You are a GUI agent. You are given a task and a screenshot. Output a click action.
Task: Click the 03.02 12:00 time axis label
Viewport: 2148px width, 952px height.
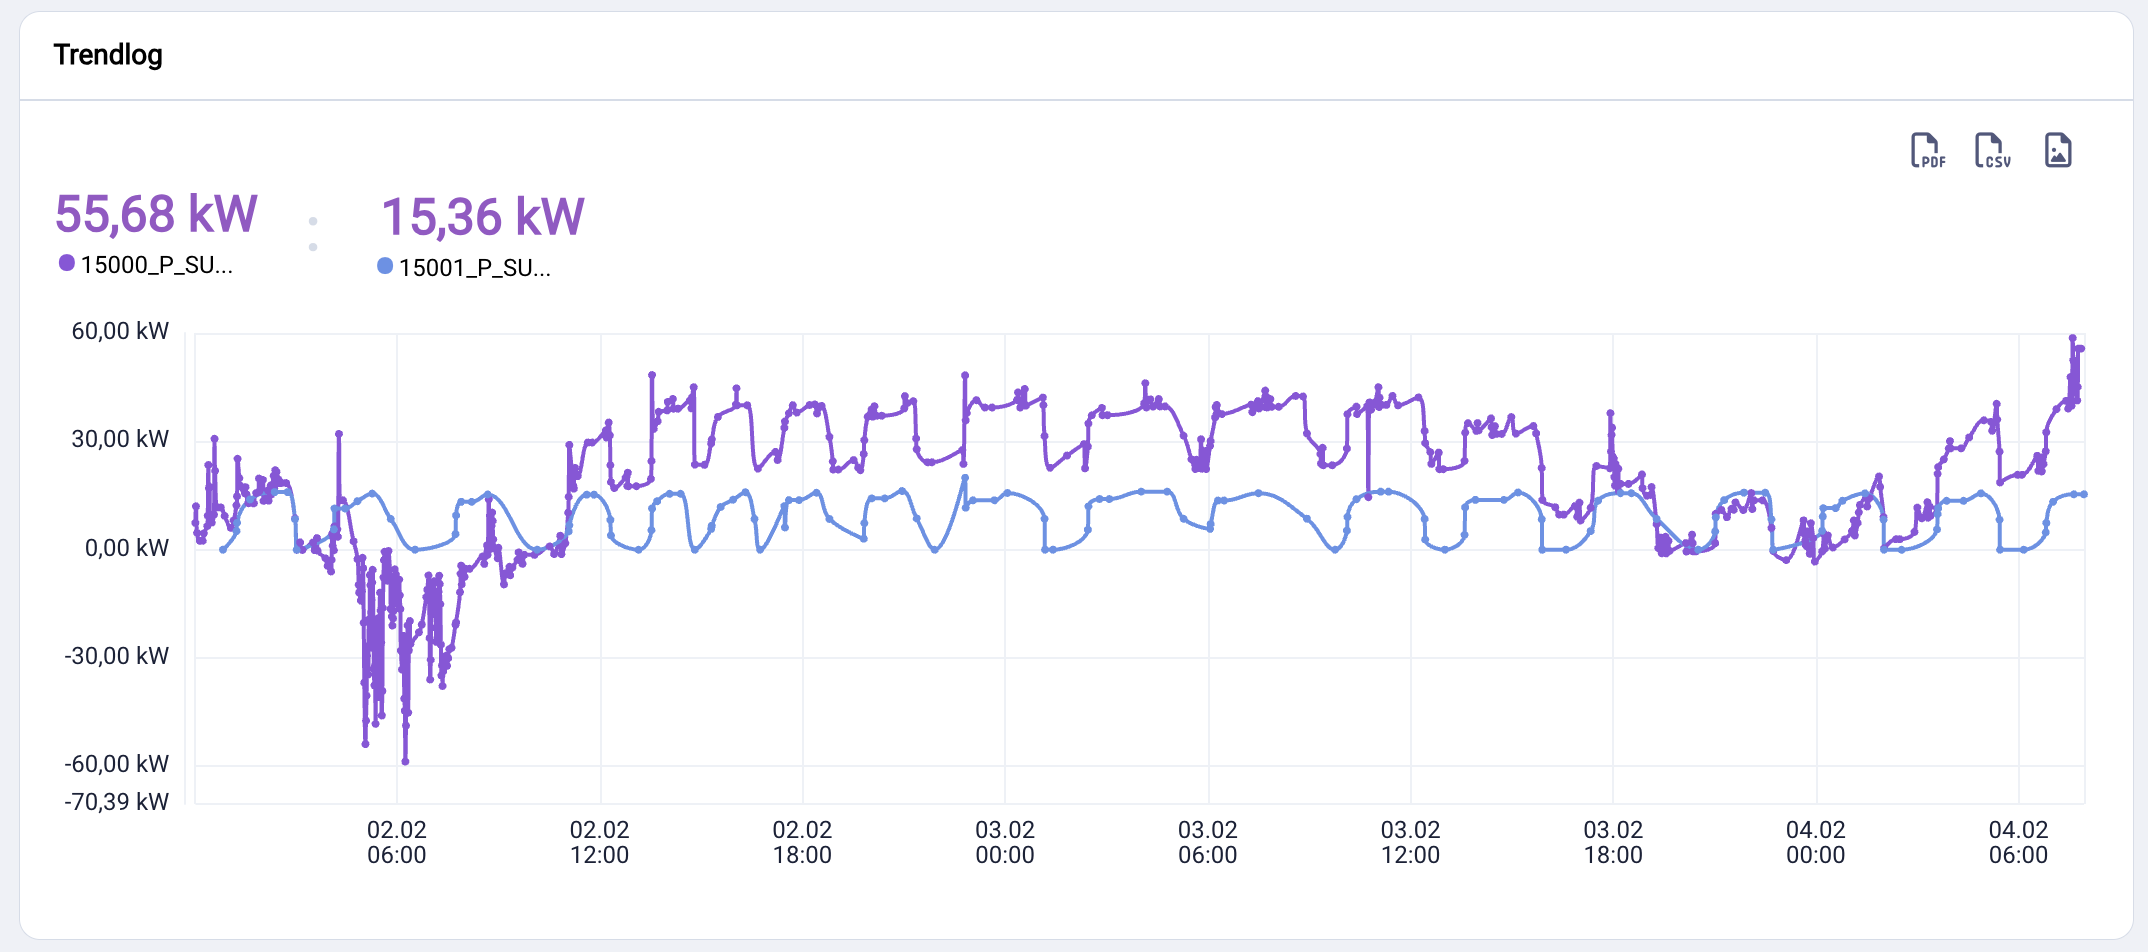(x=1410, y=842)
